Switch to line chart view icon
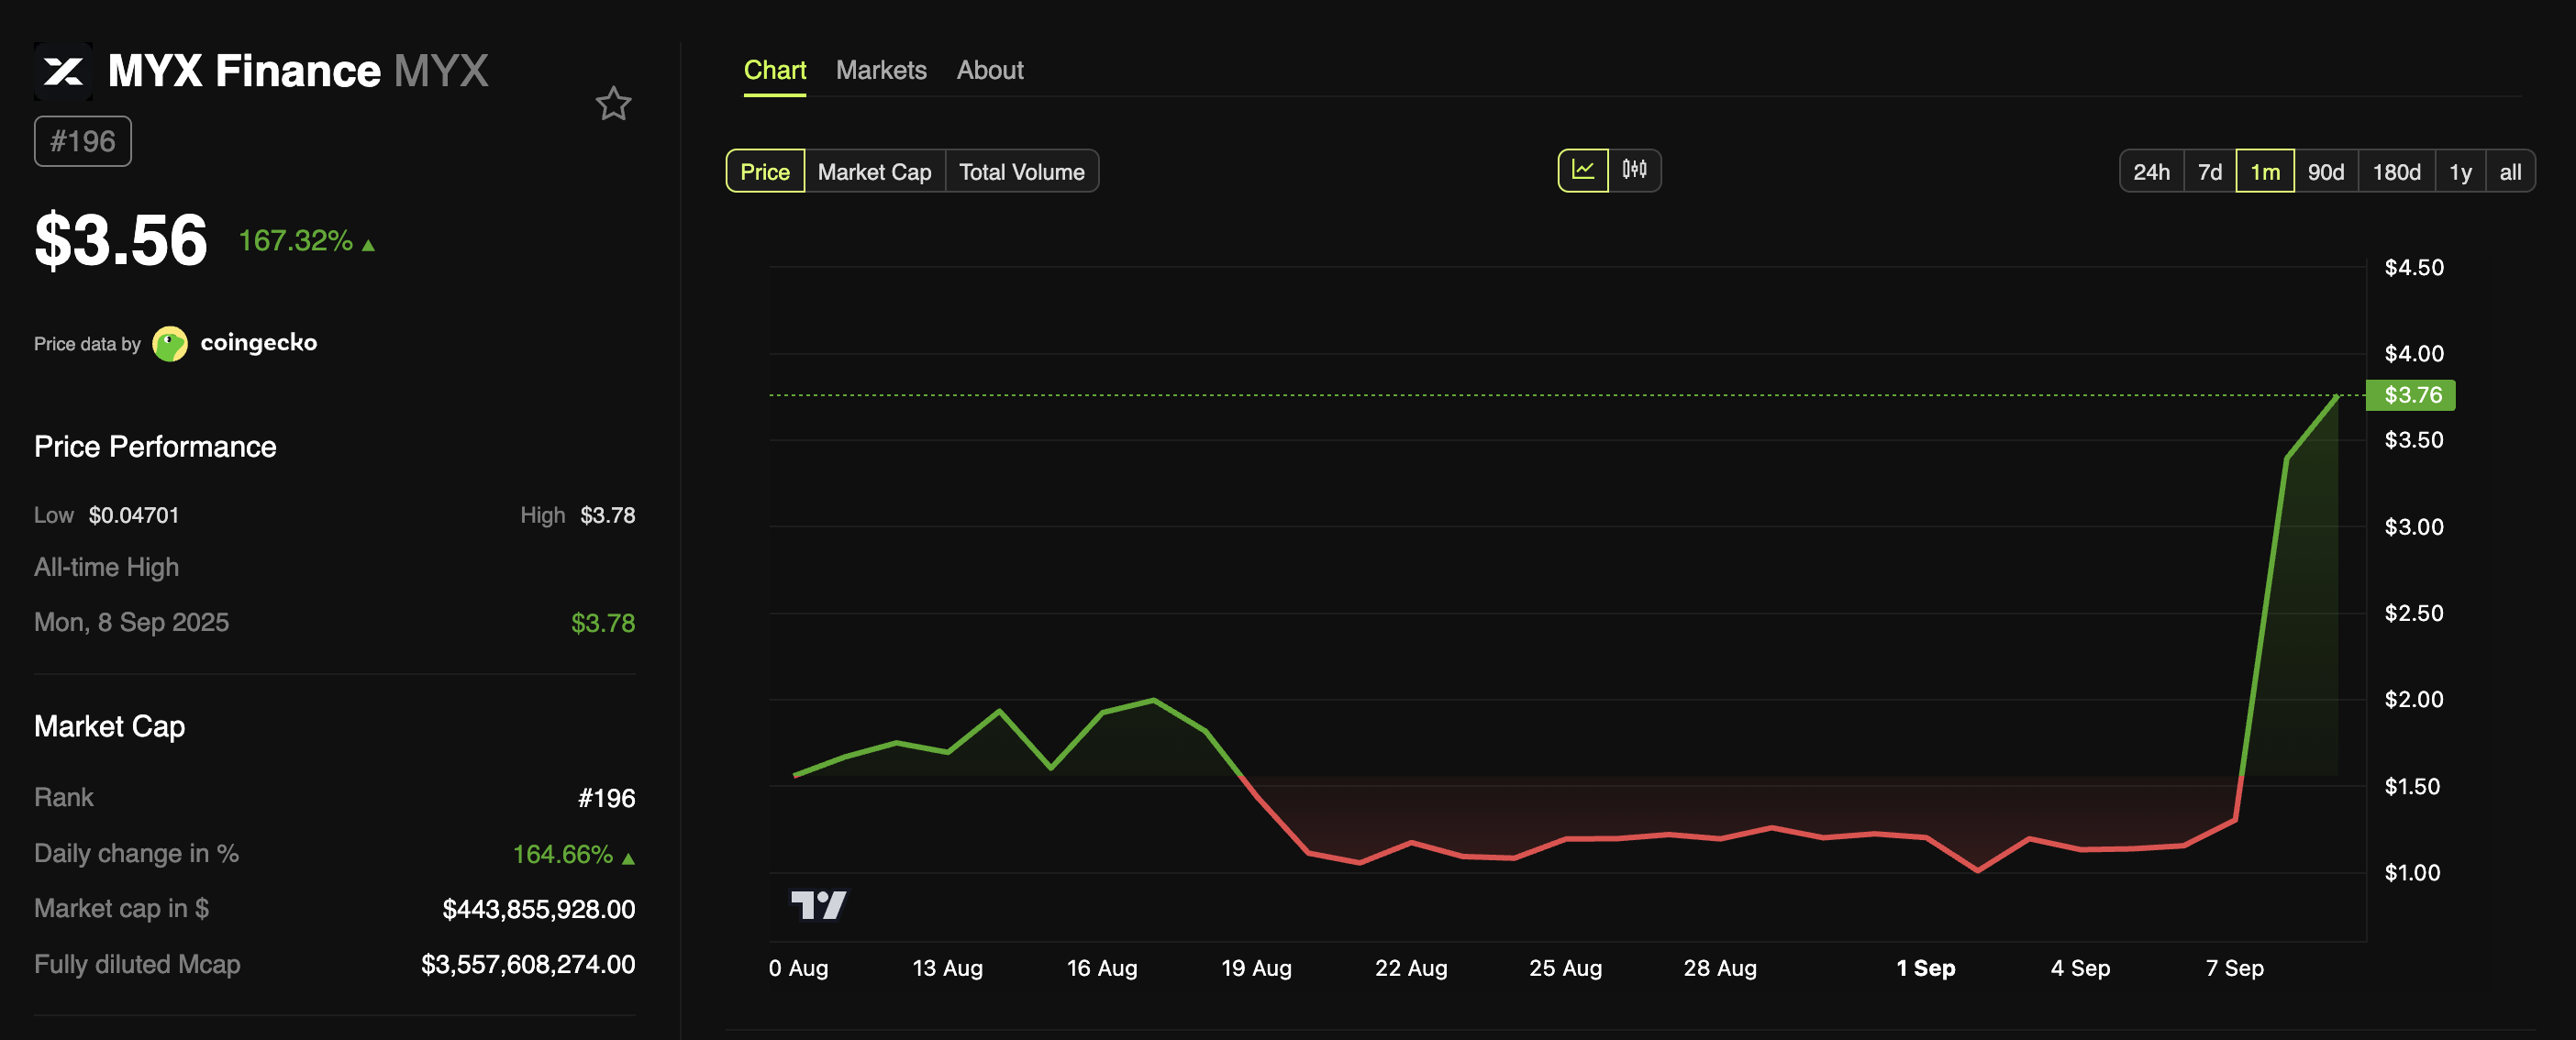The height and width of the screenshot is (1040, 2576). pos(1583,170)
